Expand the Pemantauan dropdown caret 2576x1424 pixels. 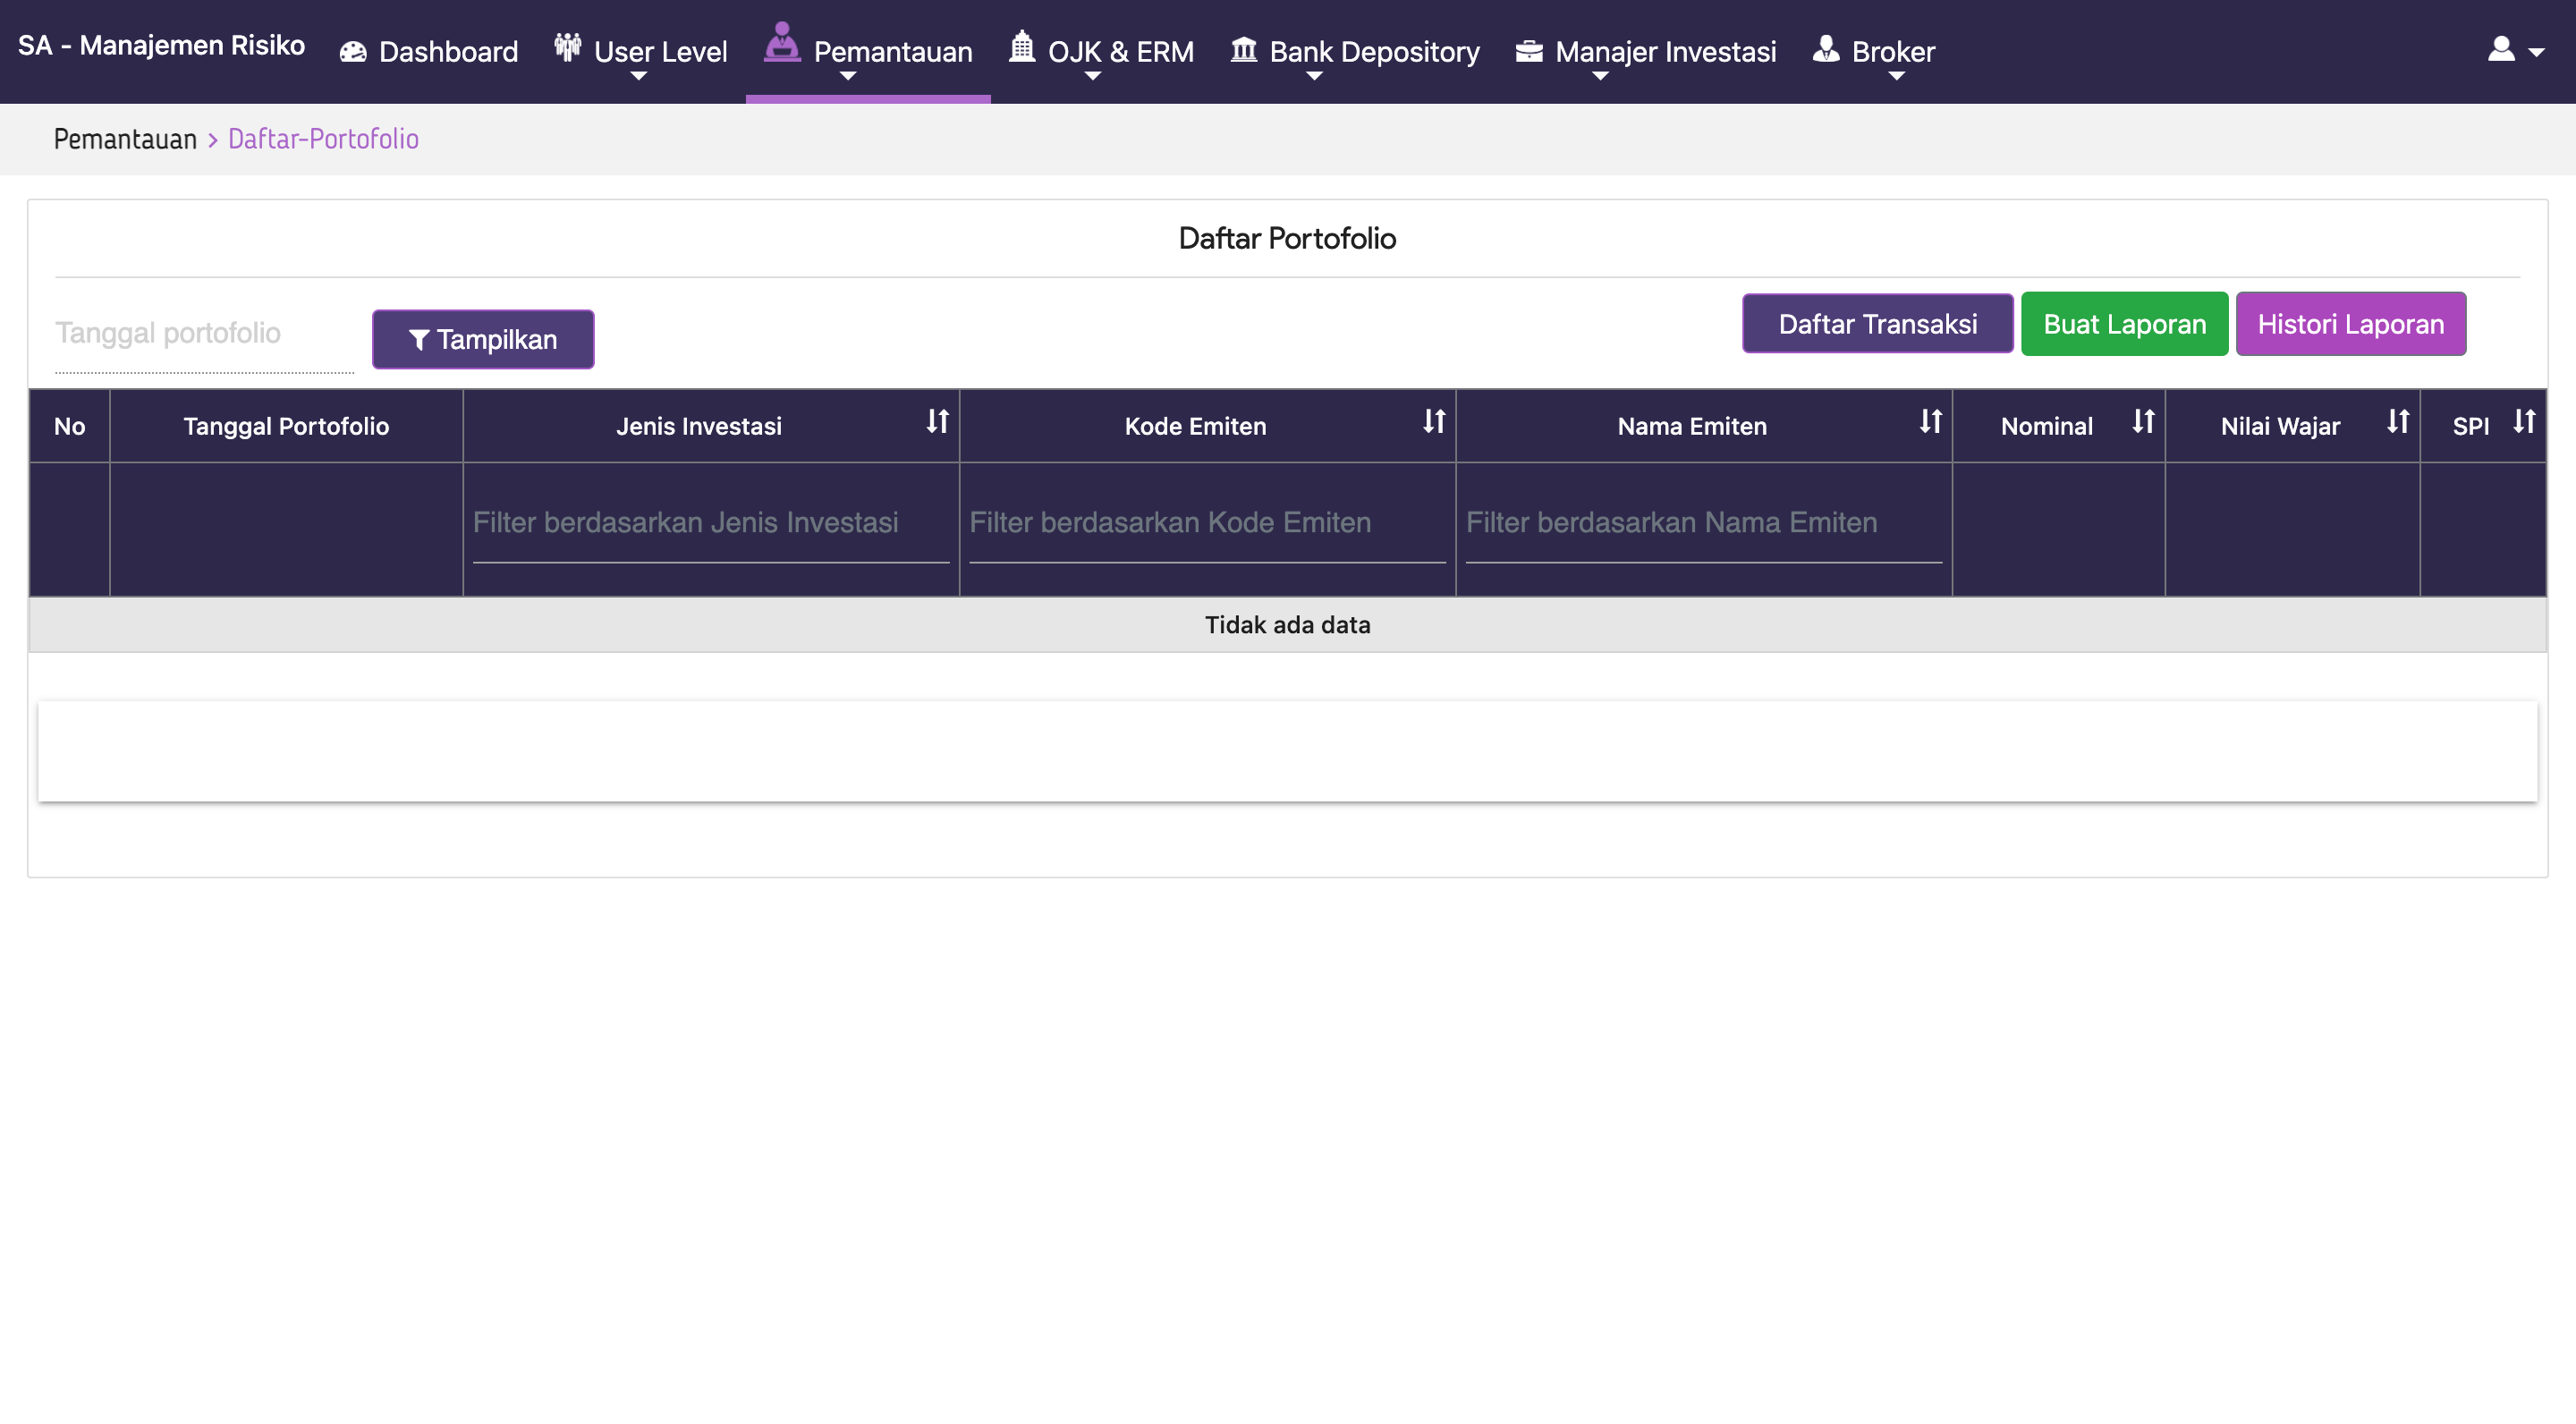point(848,76)
